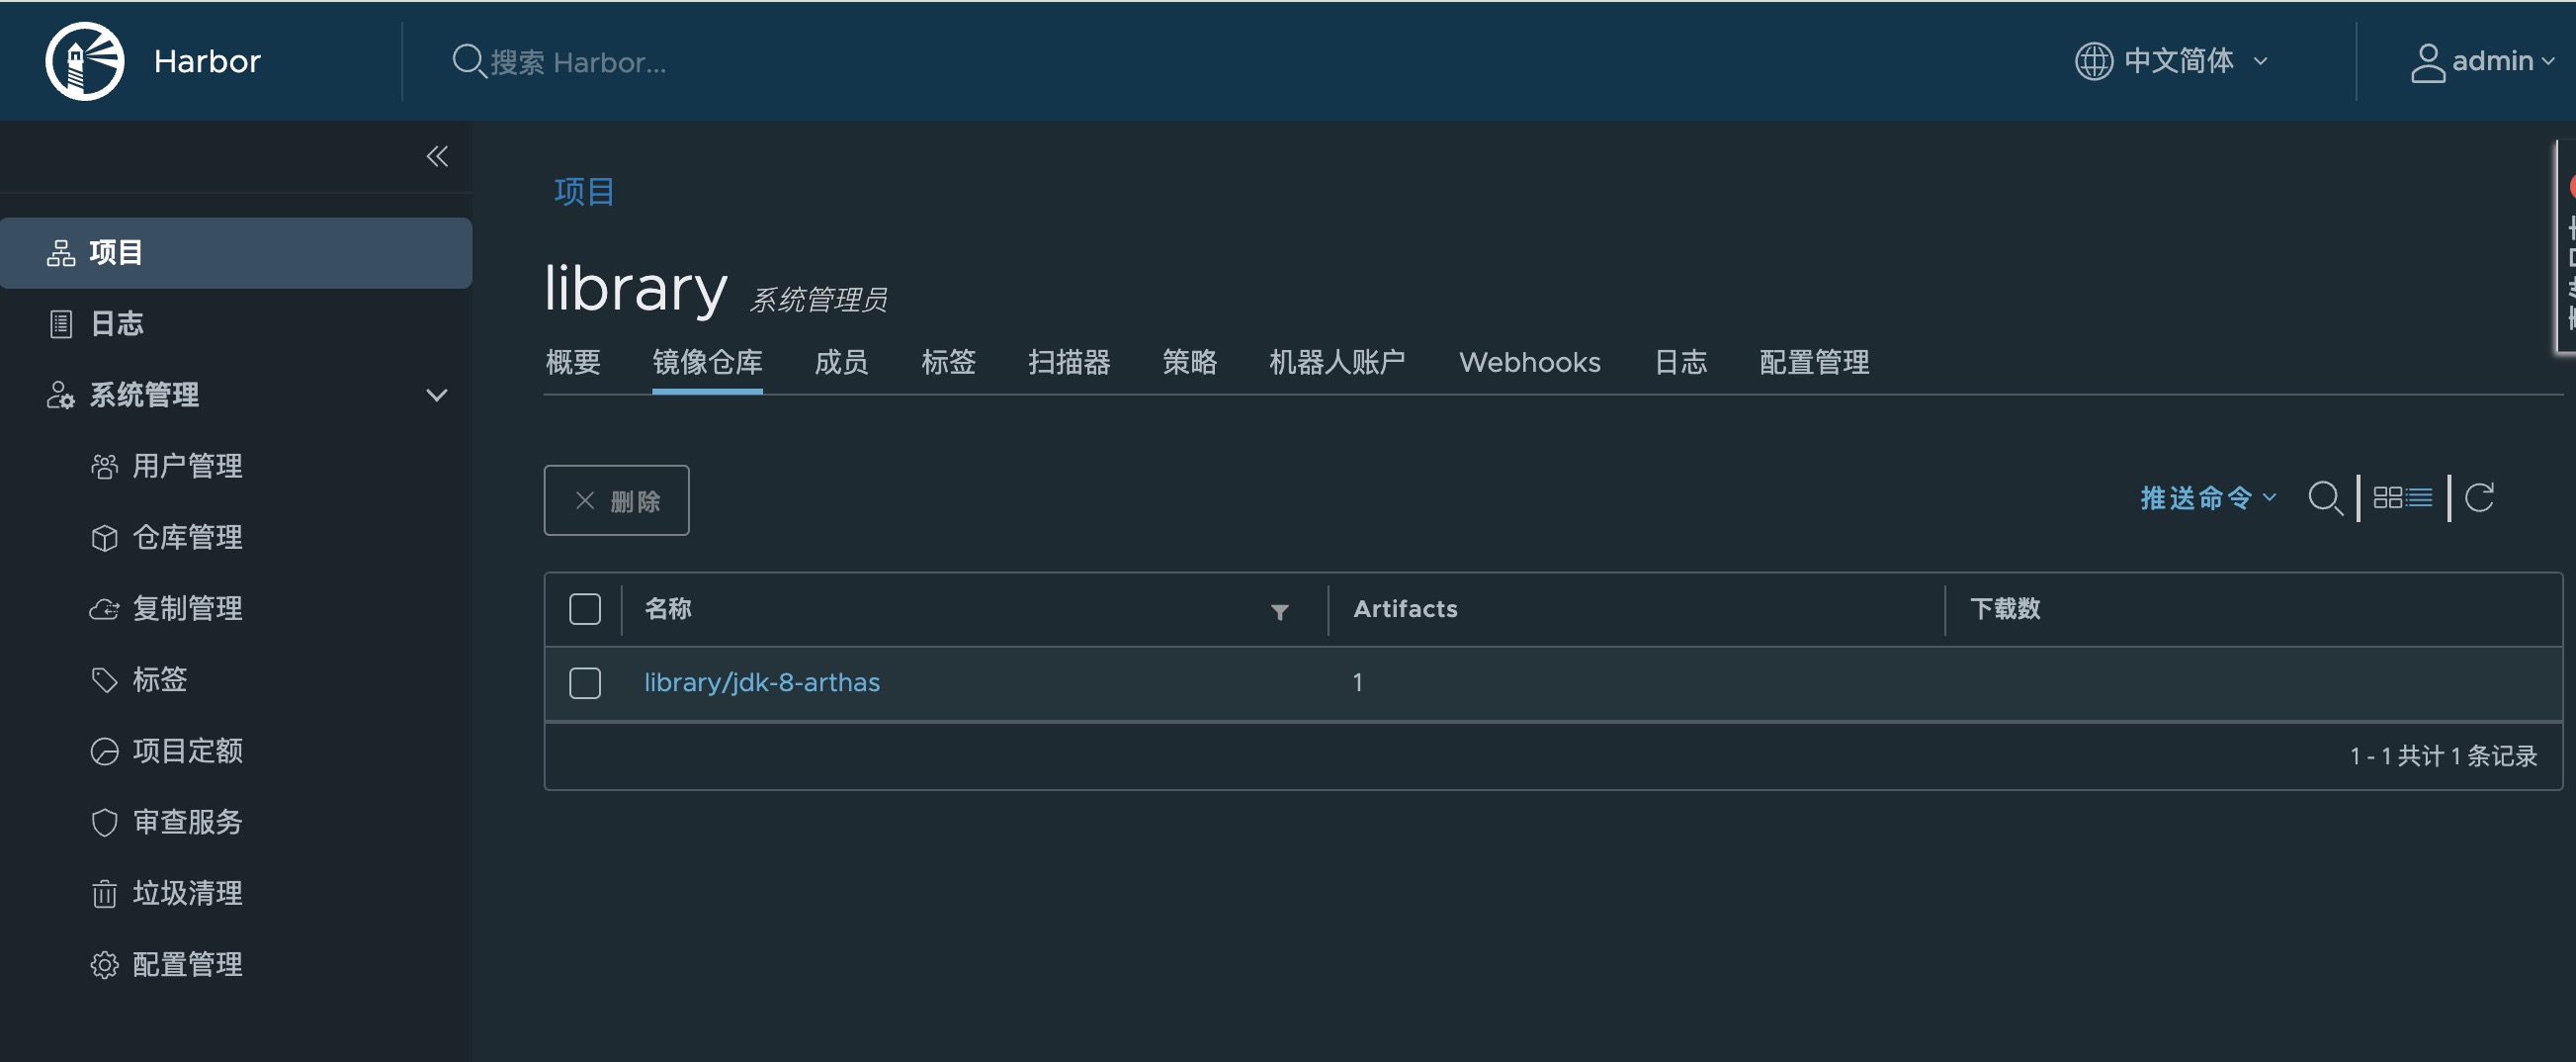Viewport: 2576px width, 1062px height.
Task: Check the library/jdk-8-arthas row checkbox
Action: (585, 683)
